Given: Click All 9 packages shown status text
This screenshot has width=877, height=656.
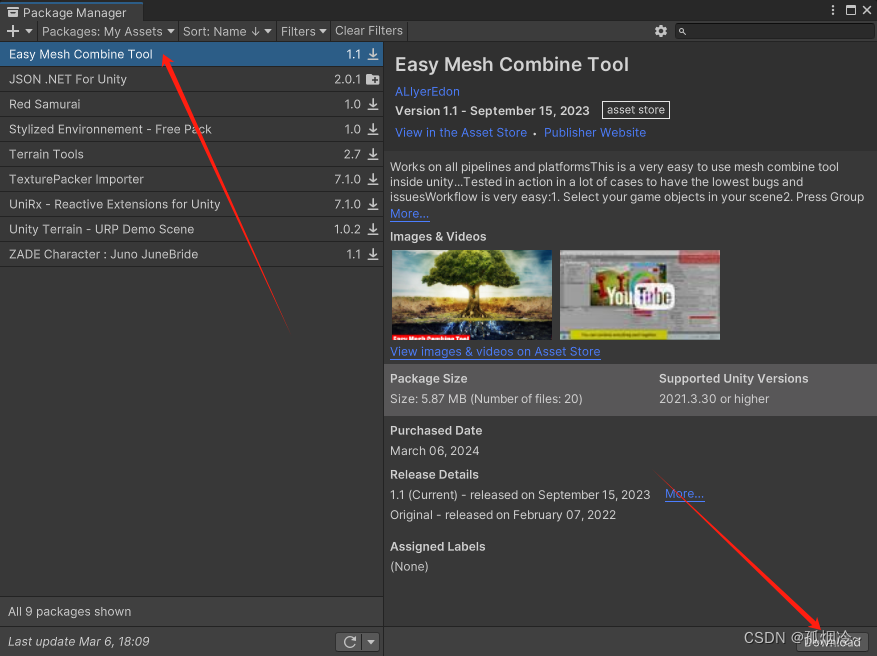Looking at the screenshot, I should pyautogui.click(x=69, y=612).
